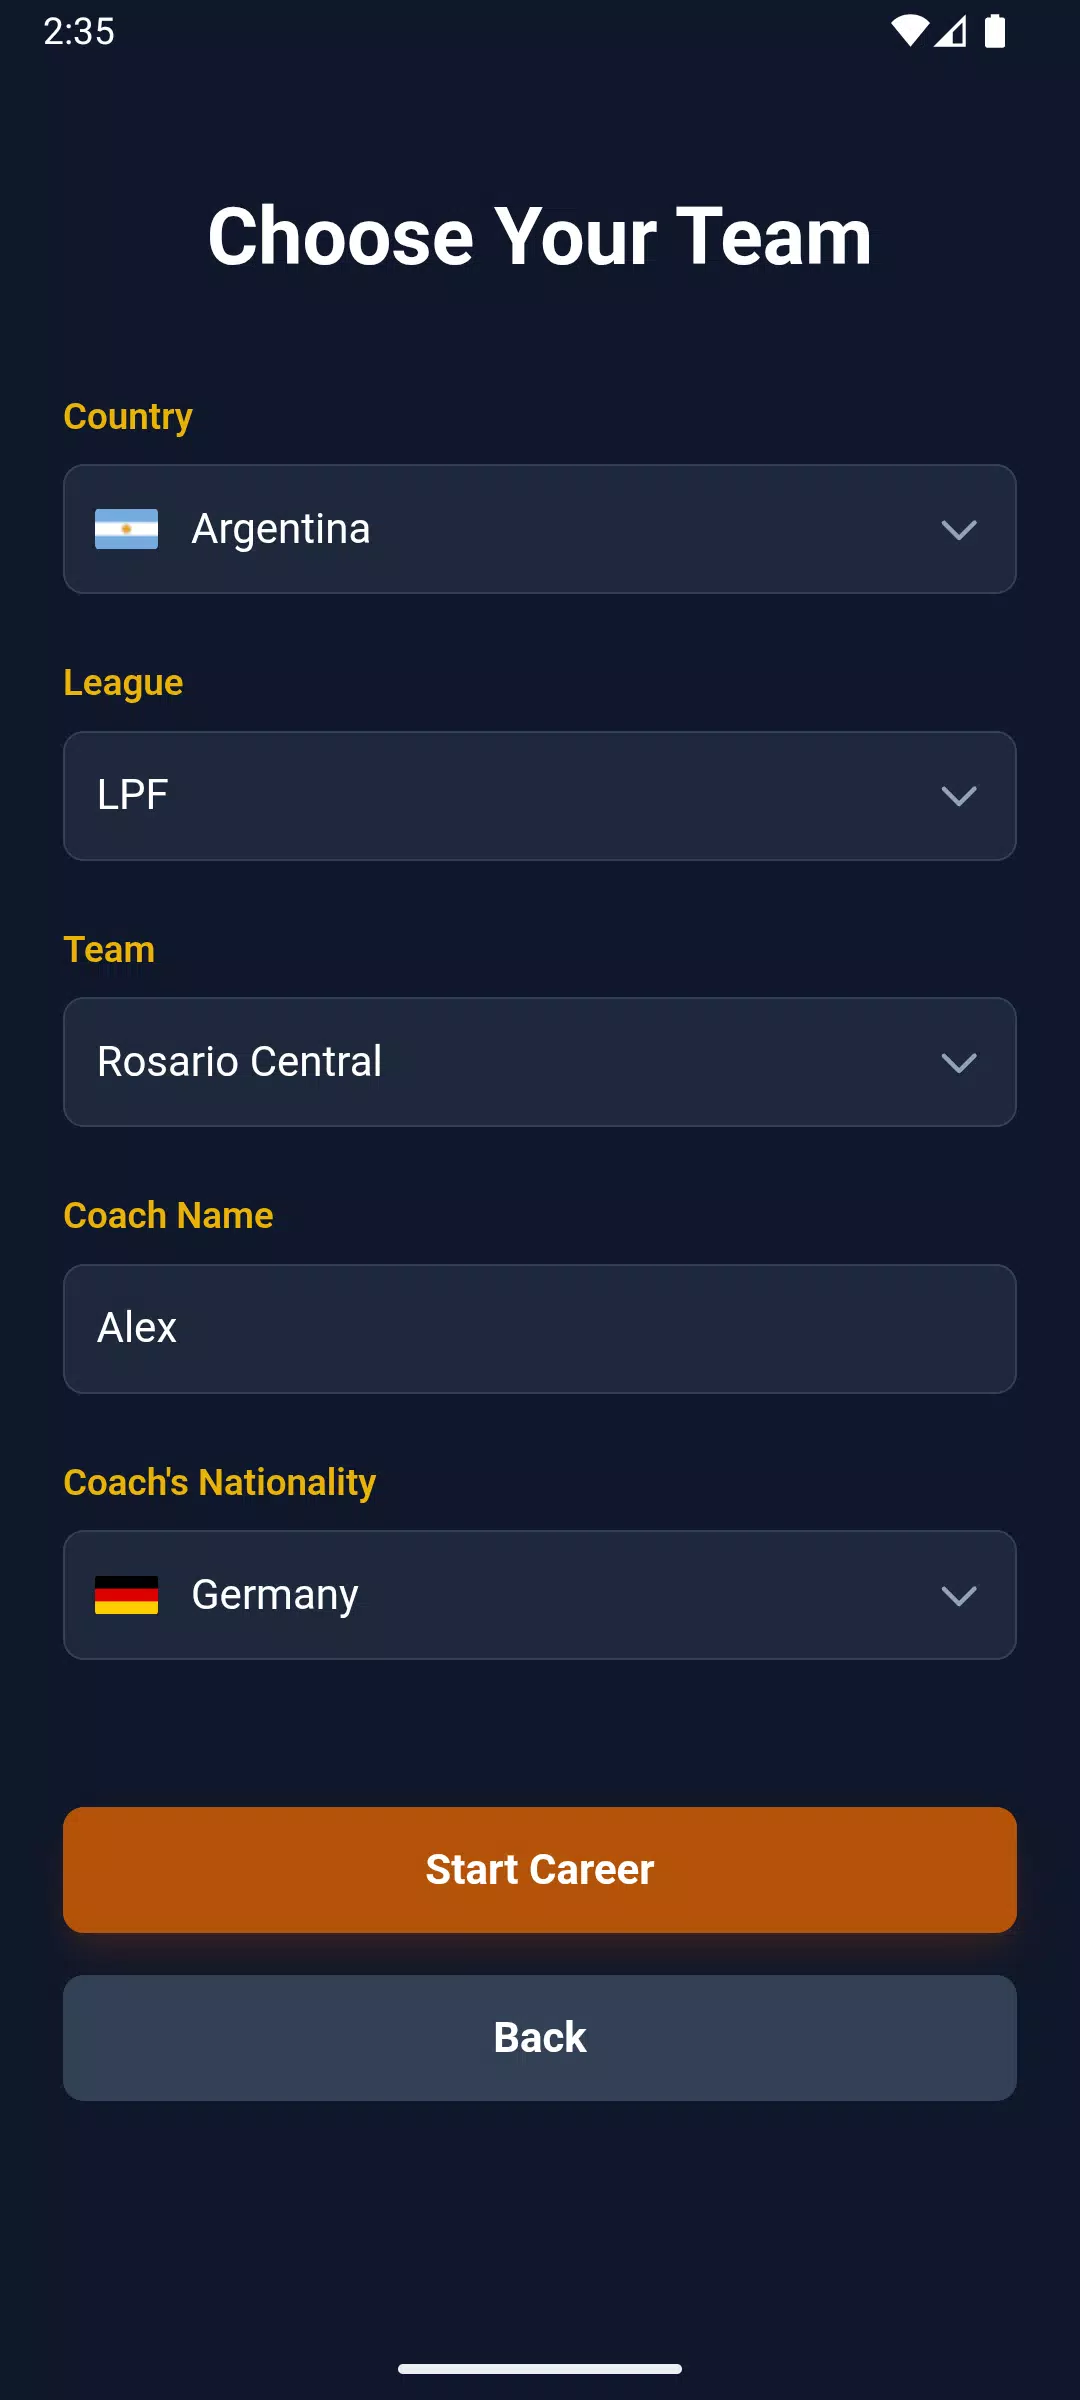Image resolution: width=1080 pixels, height=2400 pixels.
Task: Tap the Germany flag icon
Action: pyautogui.click(x=126, y=1595)
